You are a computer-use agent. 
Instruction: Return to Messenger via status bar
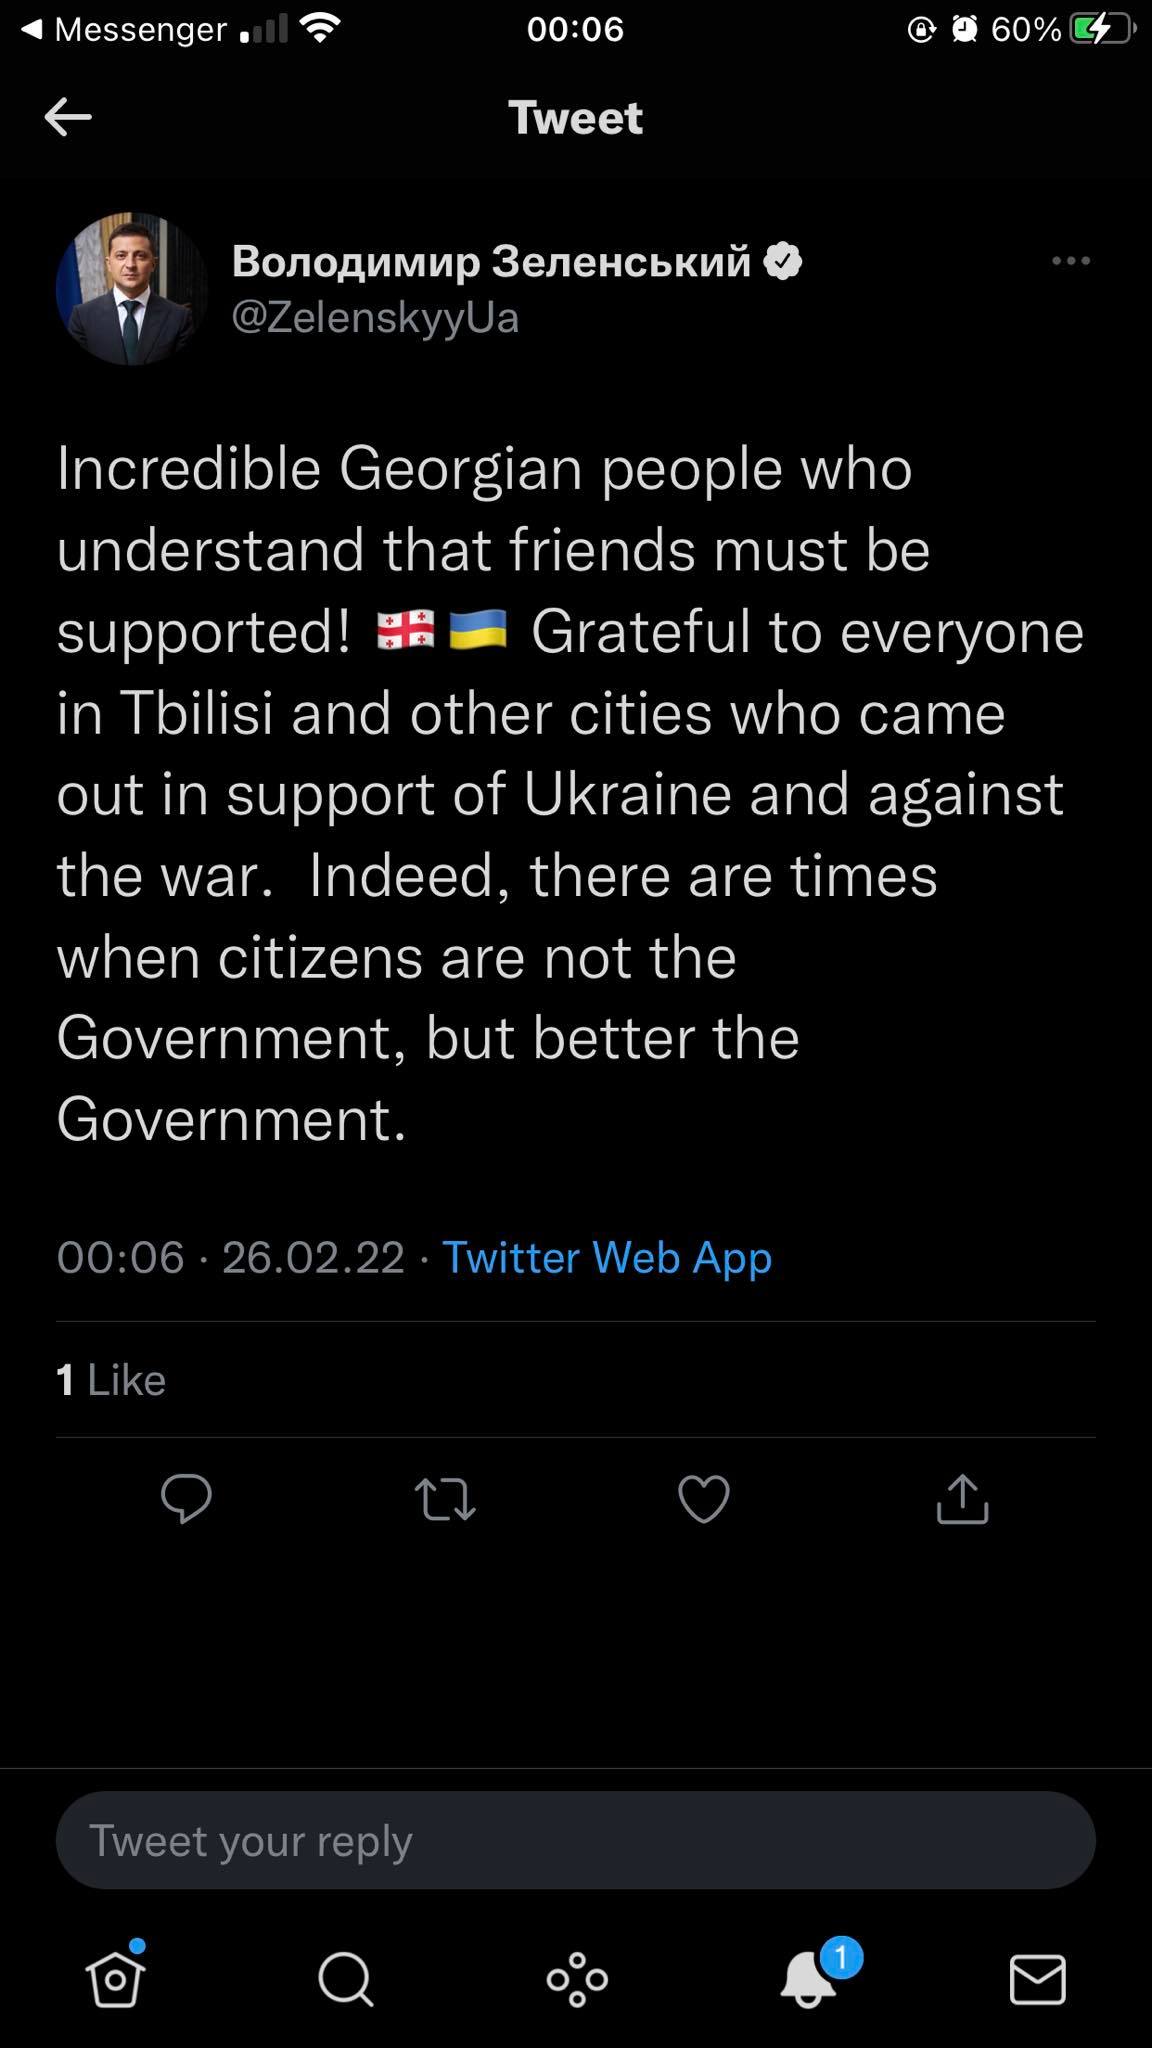(x=125, y=30)
